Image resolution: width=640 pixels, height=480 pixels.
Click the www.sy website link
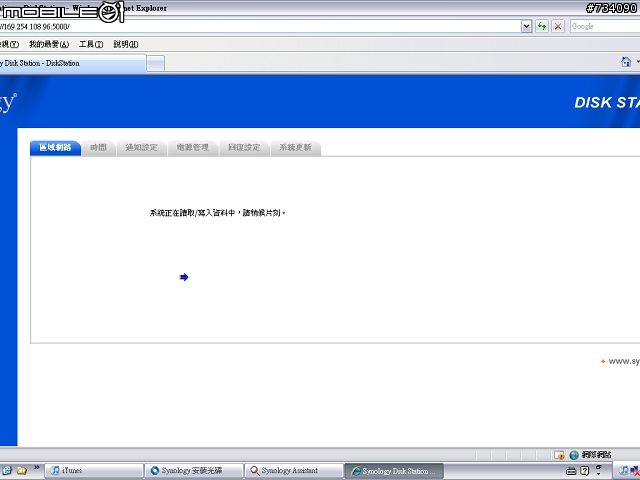pos(624,361)
